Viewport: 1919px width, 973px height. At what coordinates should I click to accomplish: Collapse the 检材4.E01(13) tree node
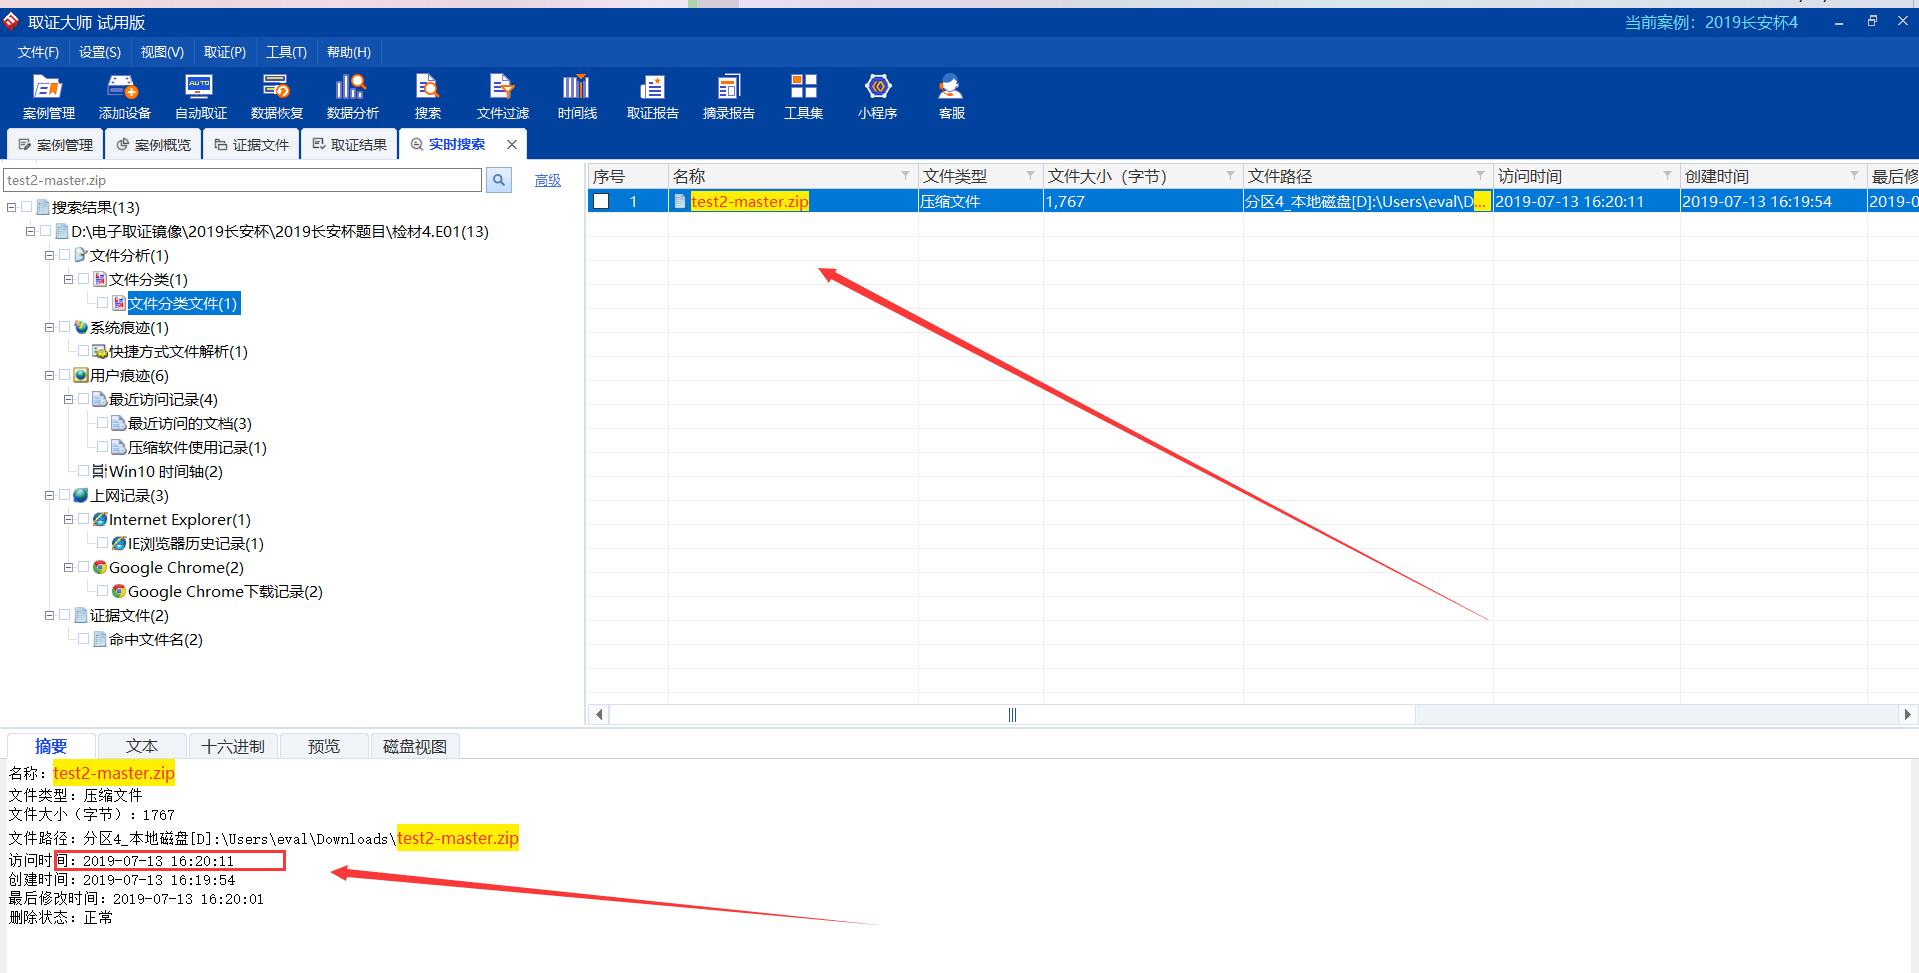tap(30, 231)
